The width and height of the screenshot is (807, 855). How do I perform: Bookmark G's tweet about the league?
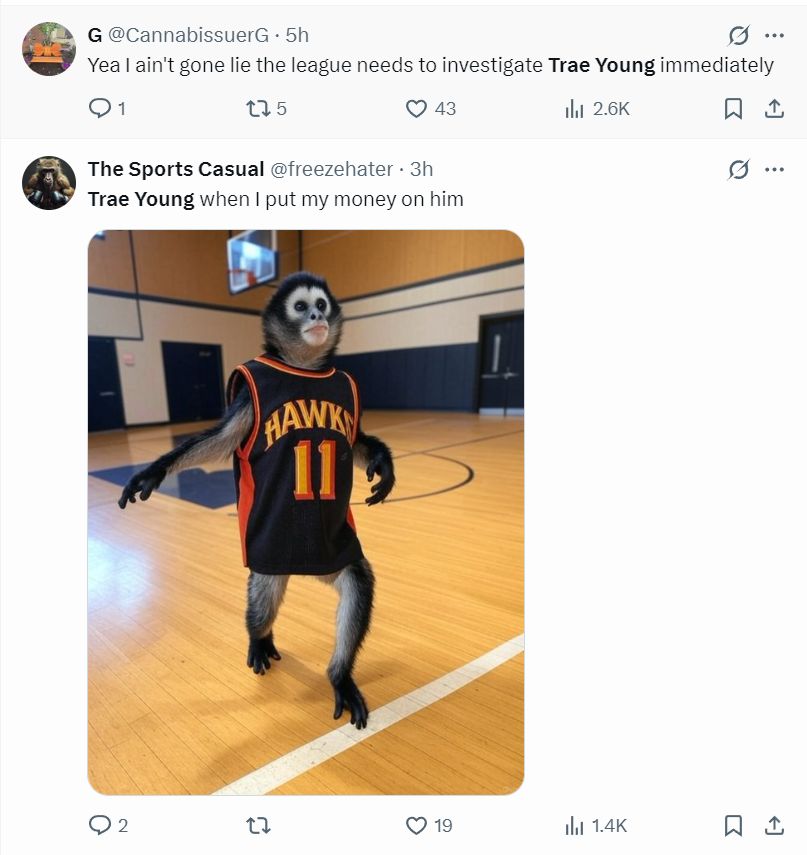point(733,109)
